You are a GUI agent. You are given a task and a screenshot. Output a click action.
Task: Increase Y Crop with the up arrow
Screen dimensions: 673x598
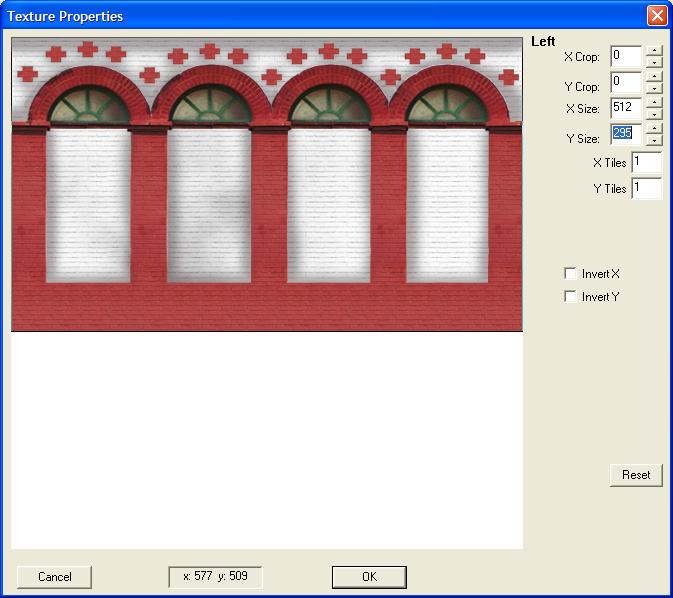click(654, 76)
